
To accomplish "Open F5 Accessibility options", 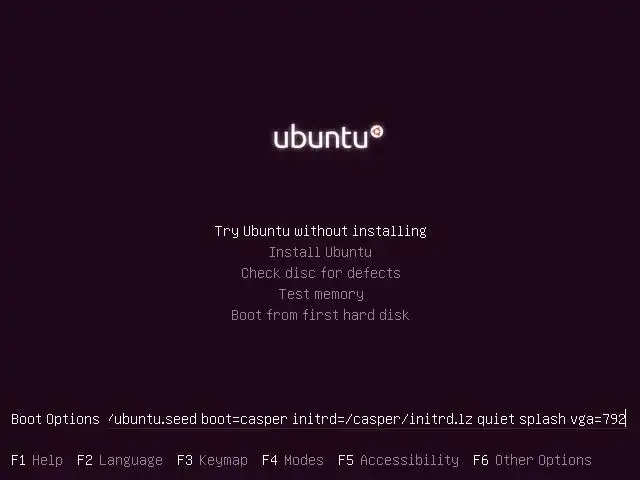I will click(x=398, y=460).
